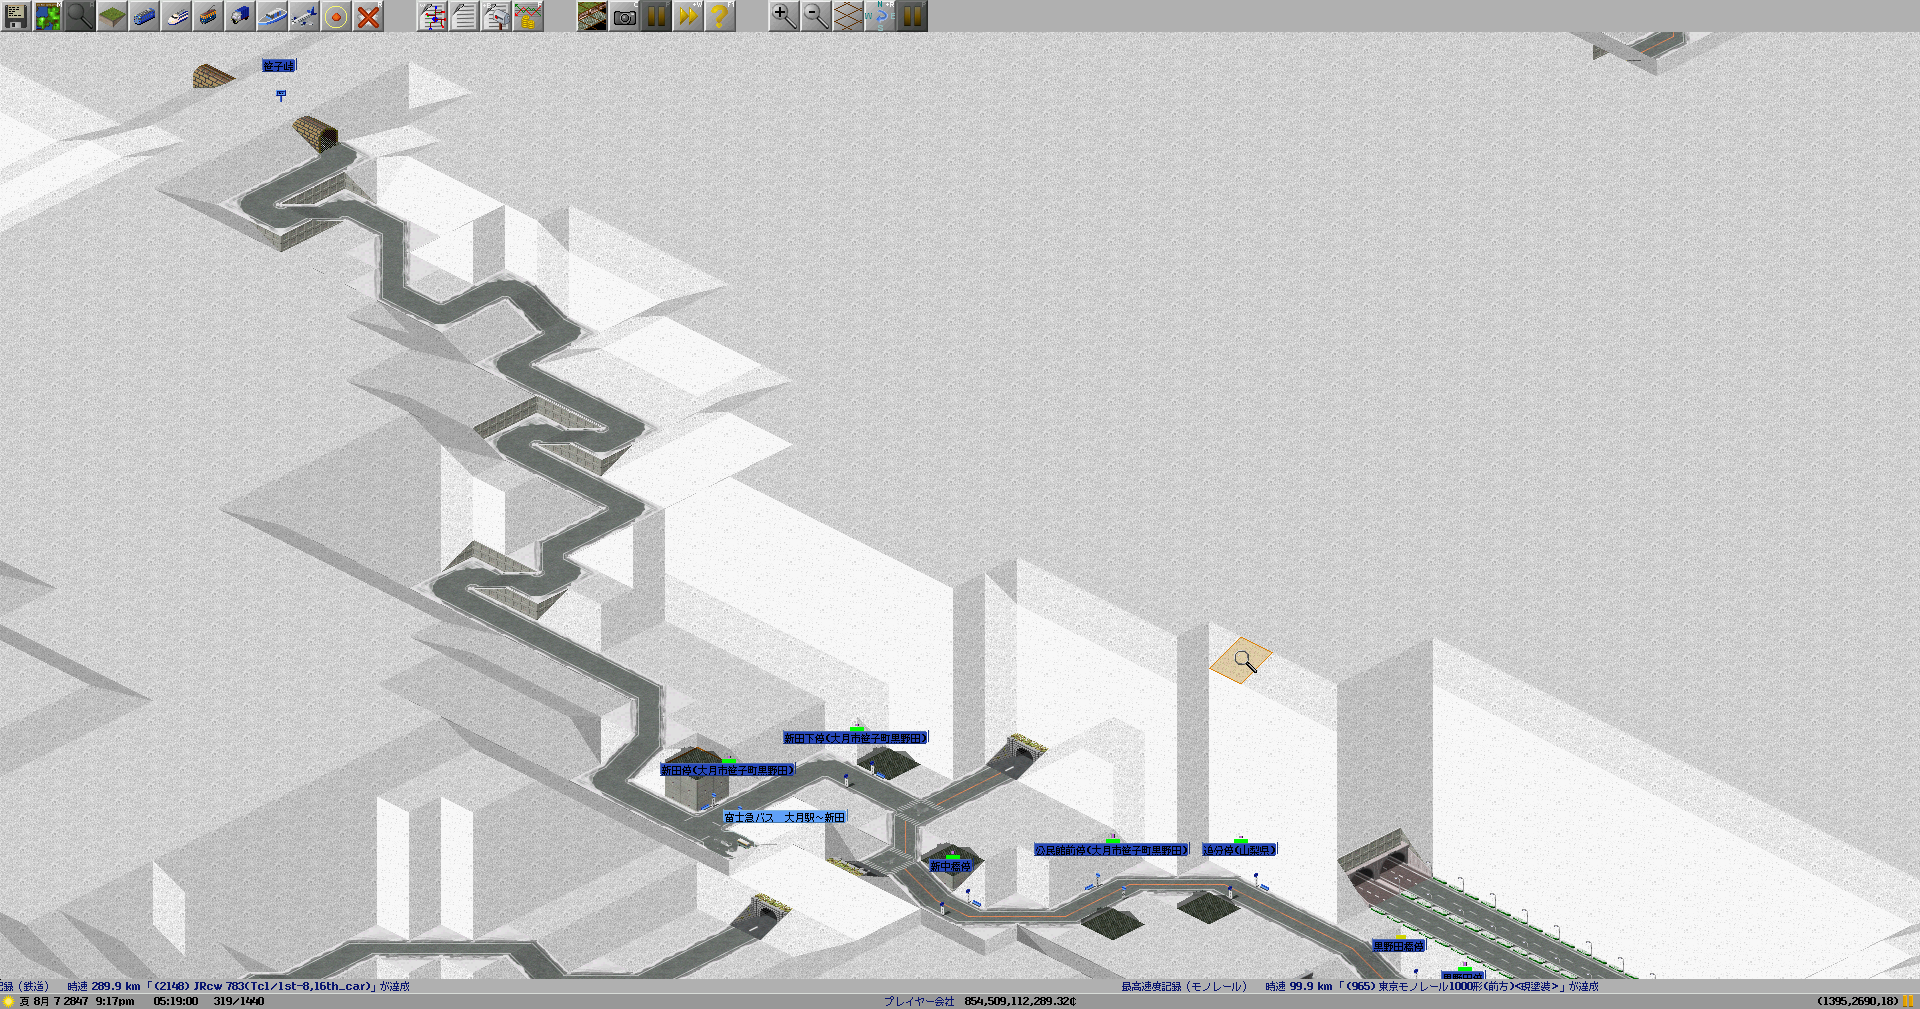Open the truck road building tools
This screenshot has height=1009, width=1920.
click(240, 16)
